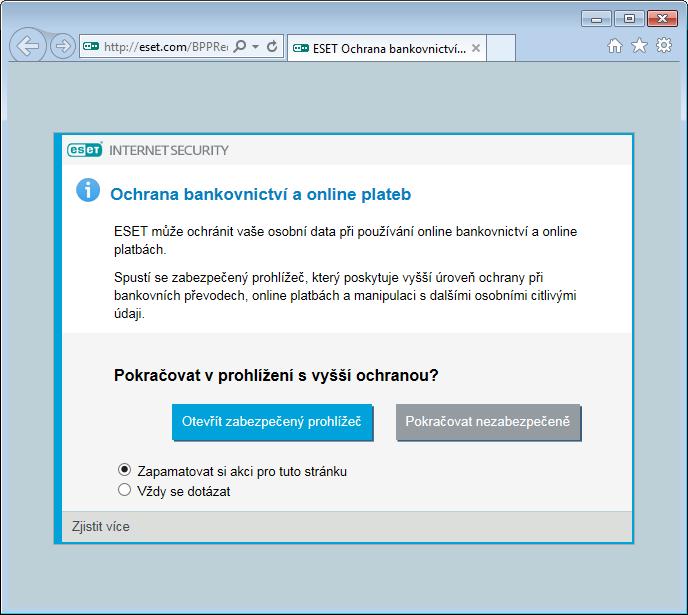This screenshot has width=688, height=615.
Task: Open the Home page icon
Action: 615,46
